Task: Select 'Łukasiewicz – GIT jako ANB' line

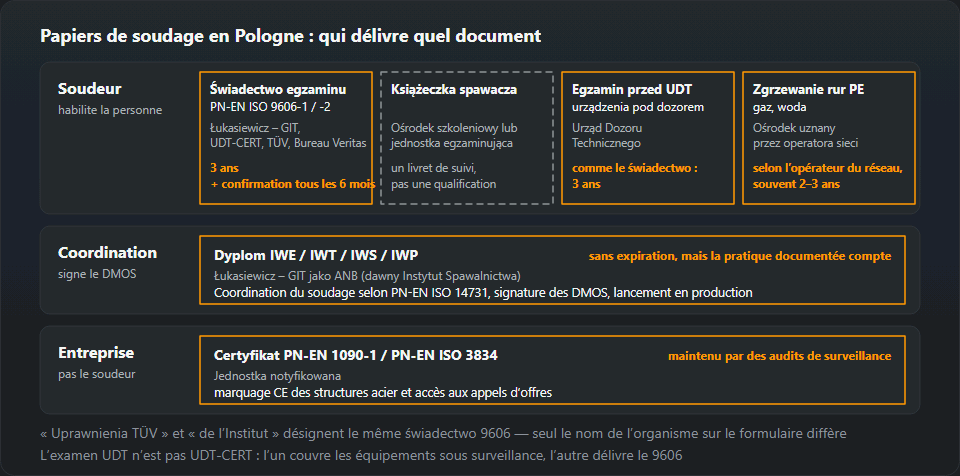Action: click(367, 276)
